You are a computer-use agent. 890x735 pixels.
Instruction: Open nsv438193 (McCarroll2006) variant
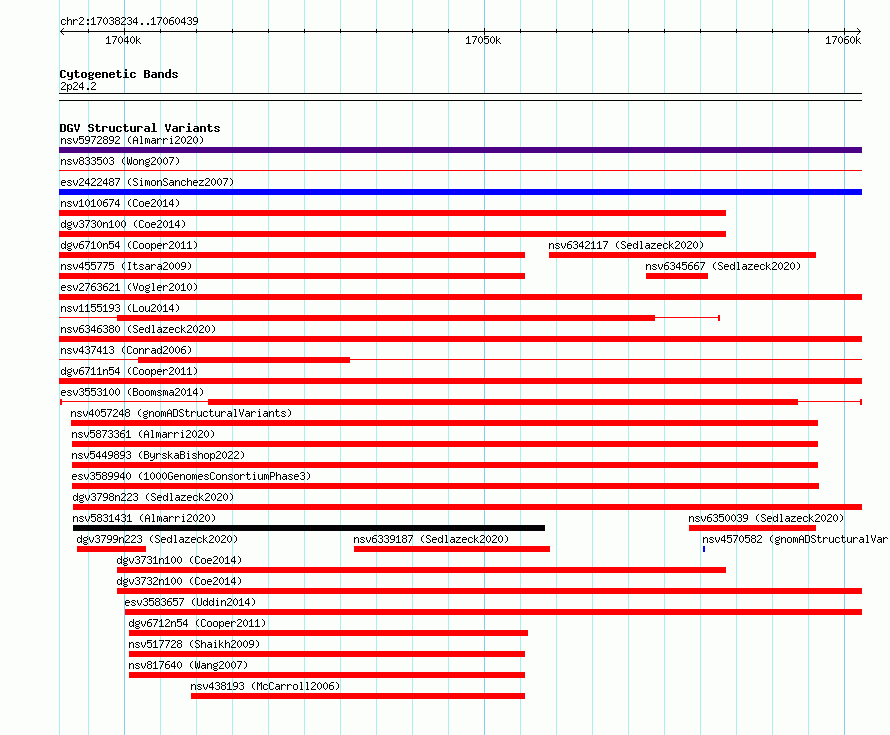pos(265,686)
